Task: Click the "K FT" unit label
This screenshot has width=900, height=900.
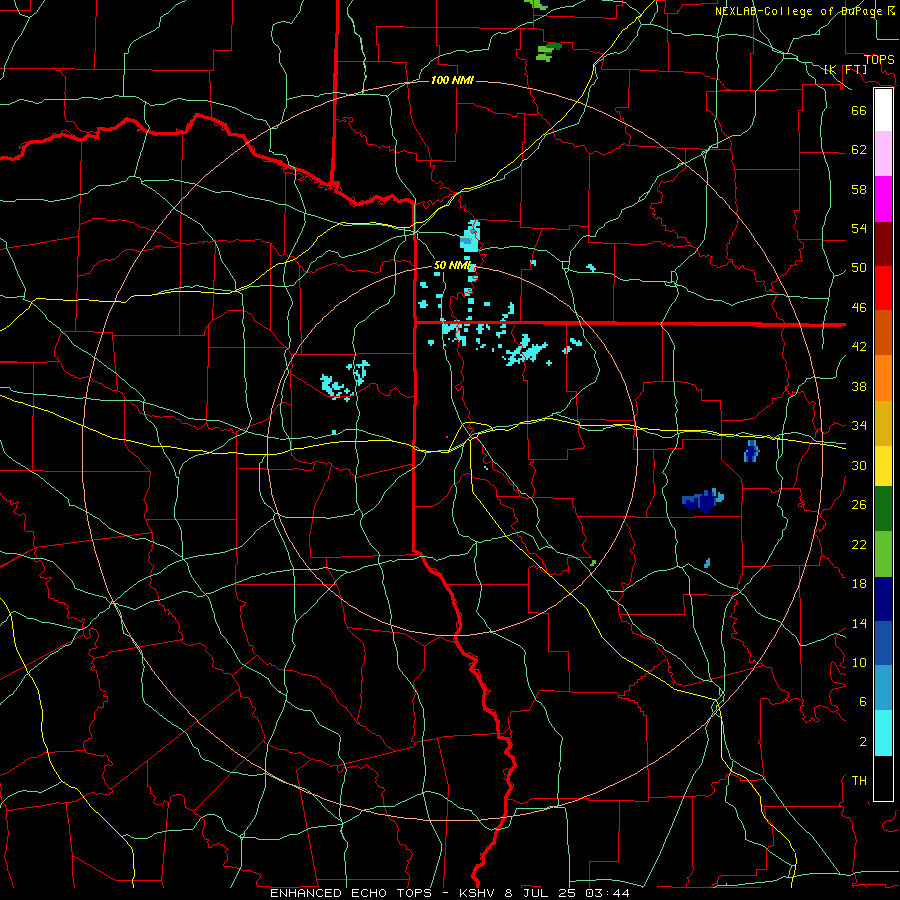Action: 845,70
